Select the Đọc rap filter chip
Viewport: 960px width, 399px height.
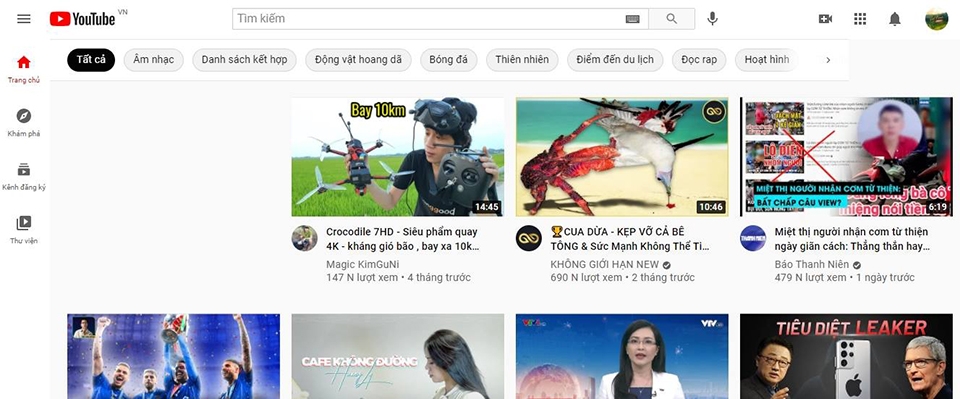699,60
